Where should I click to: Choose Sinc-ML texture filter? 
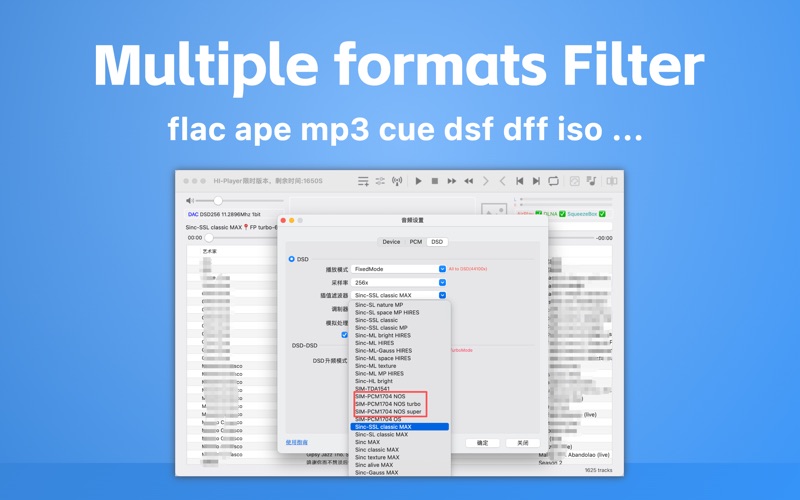point(376,366)
